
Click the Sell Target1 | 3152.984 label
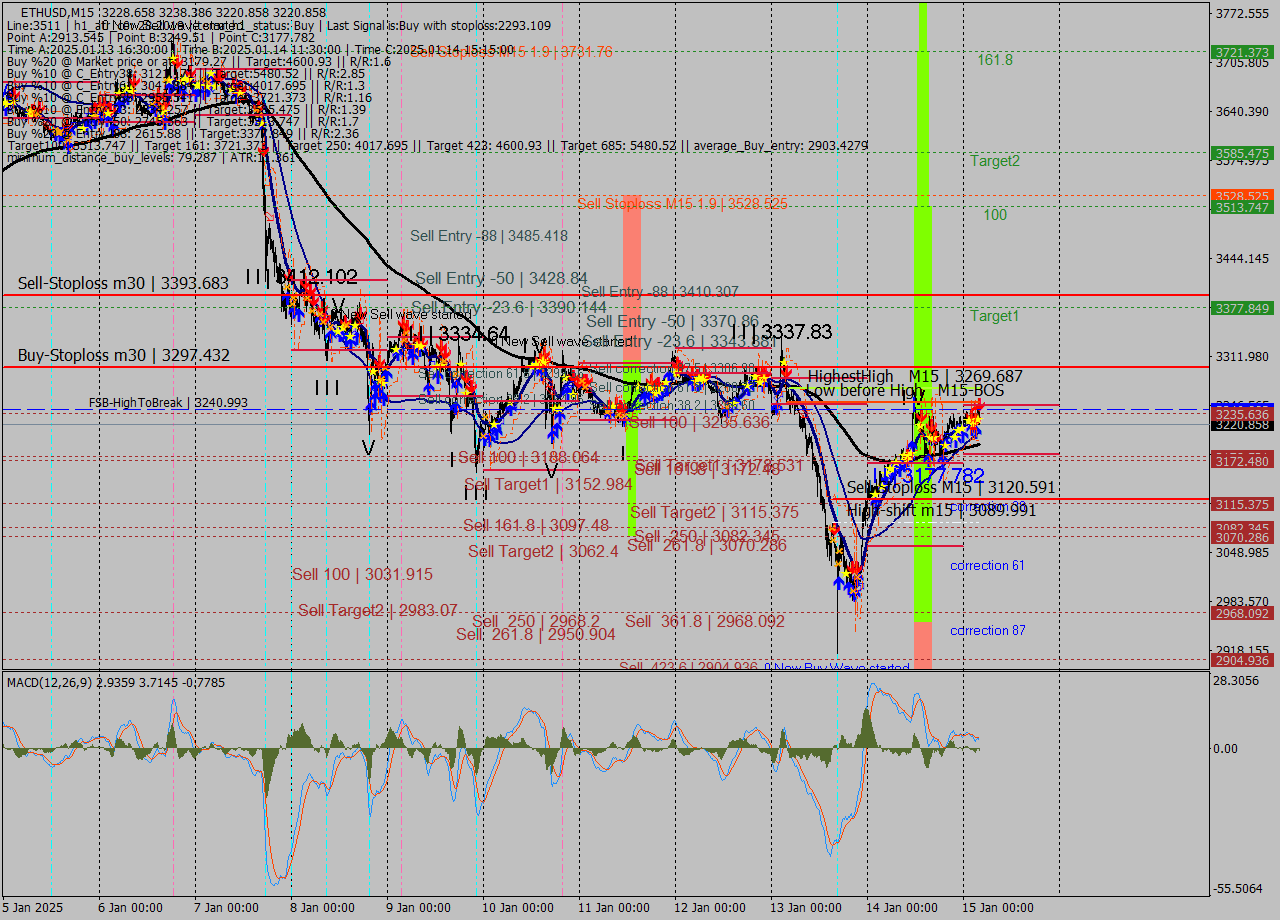click(548, 484)
